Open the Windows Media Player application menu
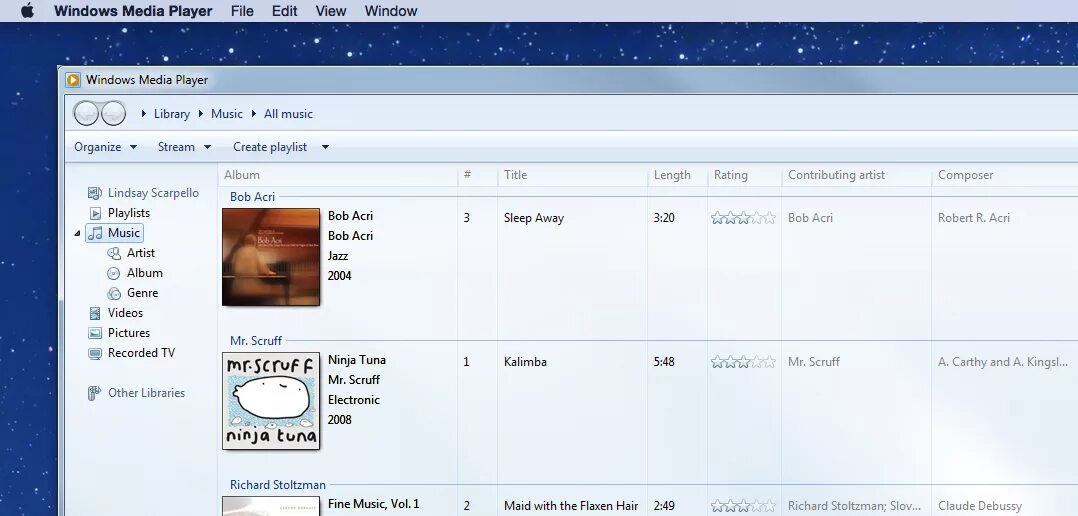The height and width of the screenshot is (516, 1078). pos(133,11)
